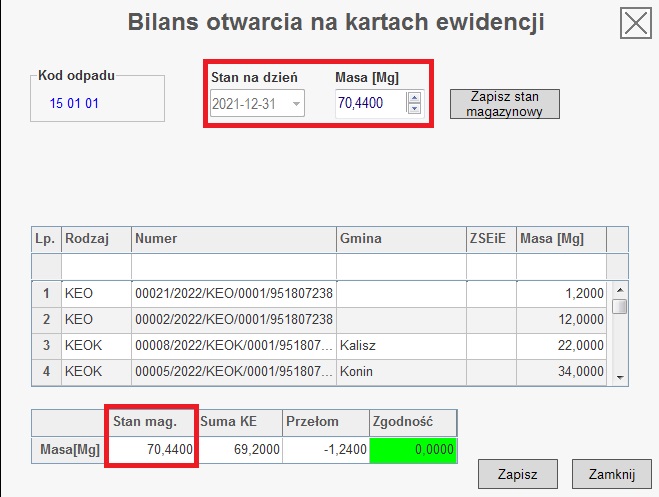
Task: Sort table by the Rodzaj column header
Action: [x=95, y=240]
